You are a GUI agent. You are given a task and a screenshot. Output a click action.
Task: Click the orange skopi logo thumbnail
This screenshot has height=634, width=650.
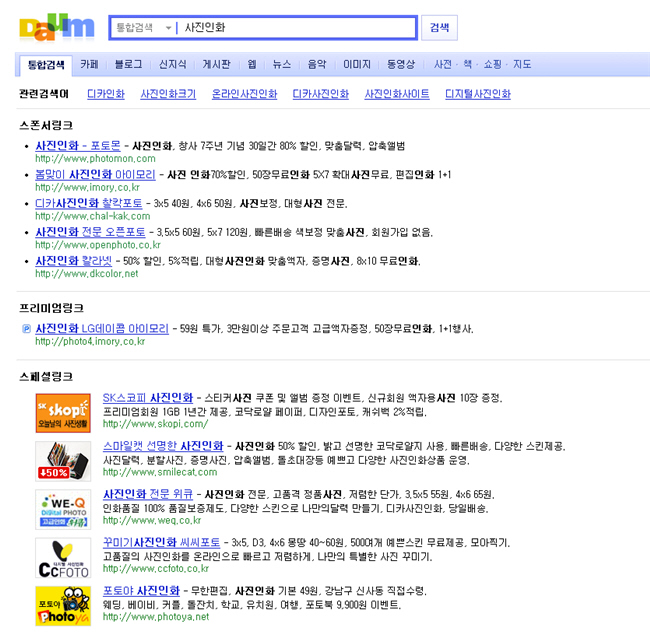click(63, 413)
